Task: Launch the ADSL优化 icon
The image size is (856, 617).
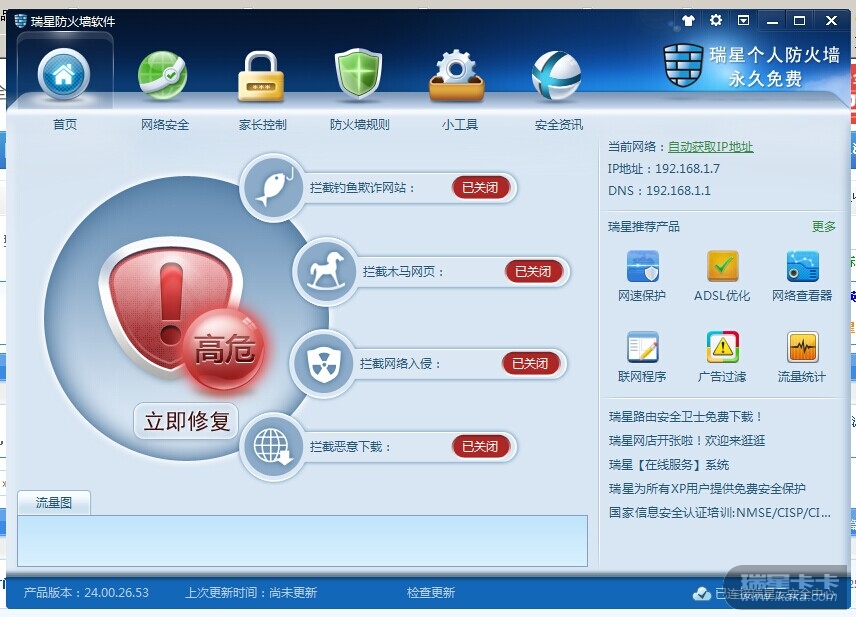Action: pyautogui.click(x=723, y=266)
